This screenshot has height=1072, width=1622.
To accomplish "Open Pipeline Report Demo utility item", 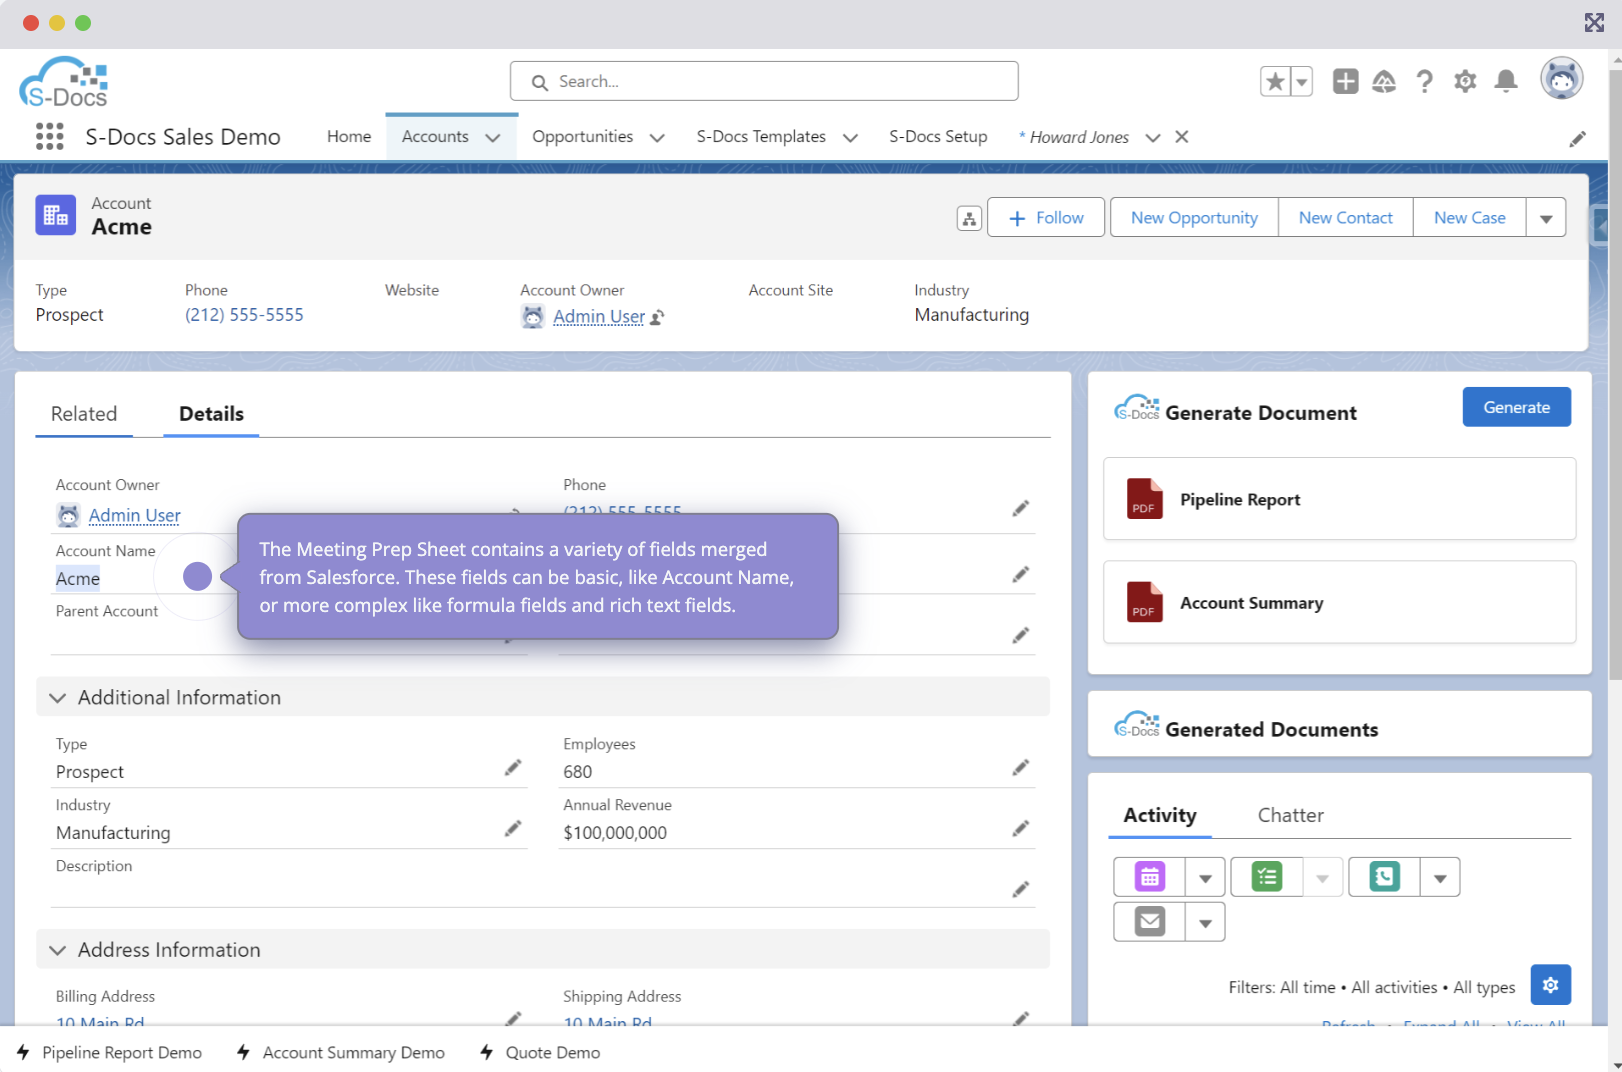I will (109, 1052).
